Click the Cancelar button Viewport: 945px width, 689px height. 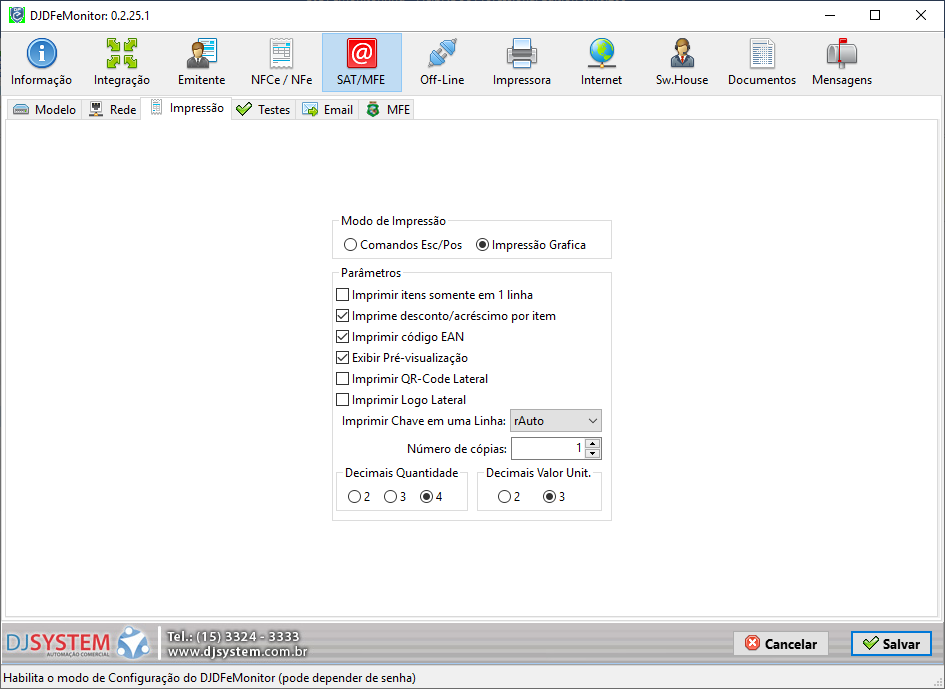coord(780,644)
